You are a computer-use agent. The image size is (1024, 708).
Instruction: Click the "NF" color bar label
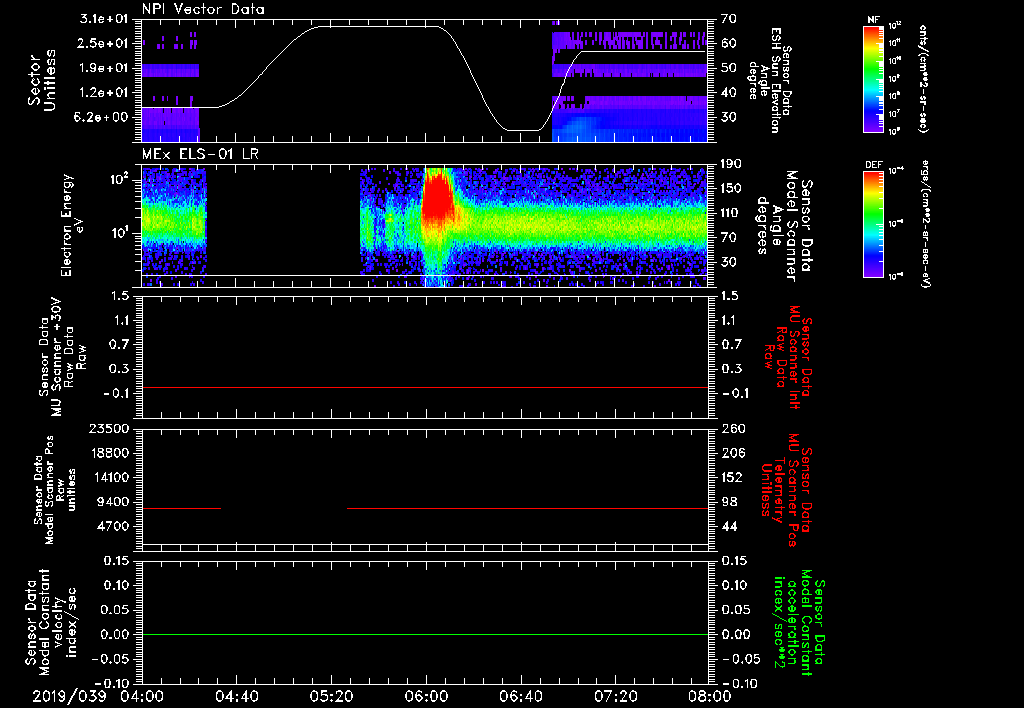[873, 20]
